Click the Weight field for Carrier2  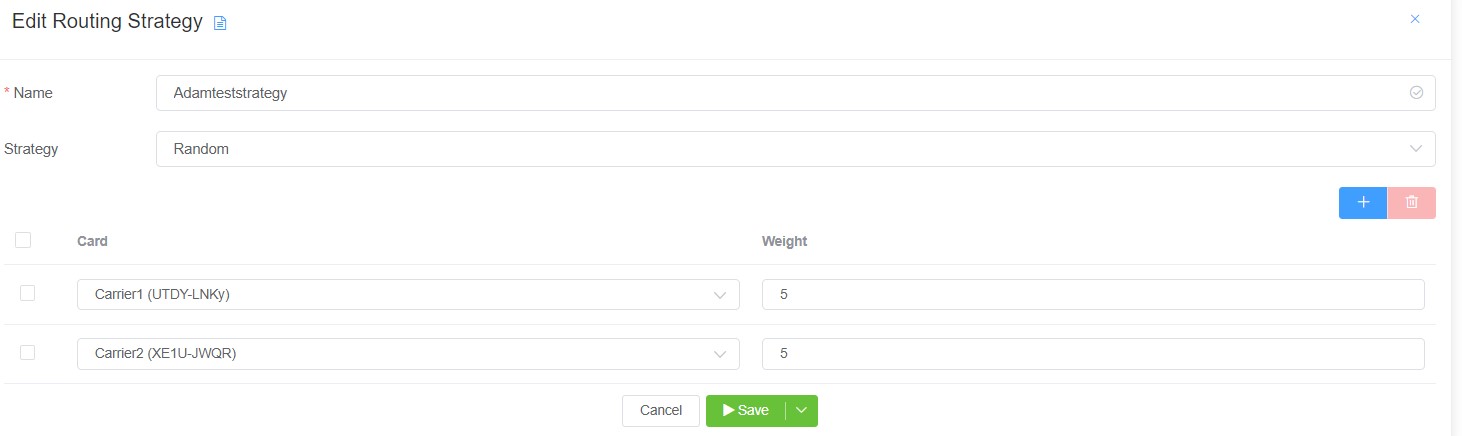tap(1092, 353)
